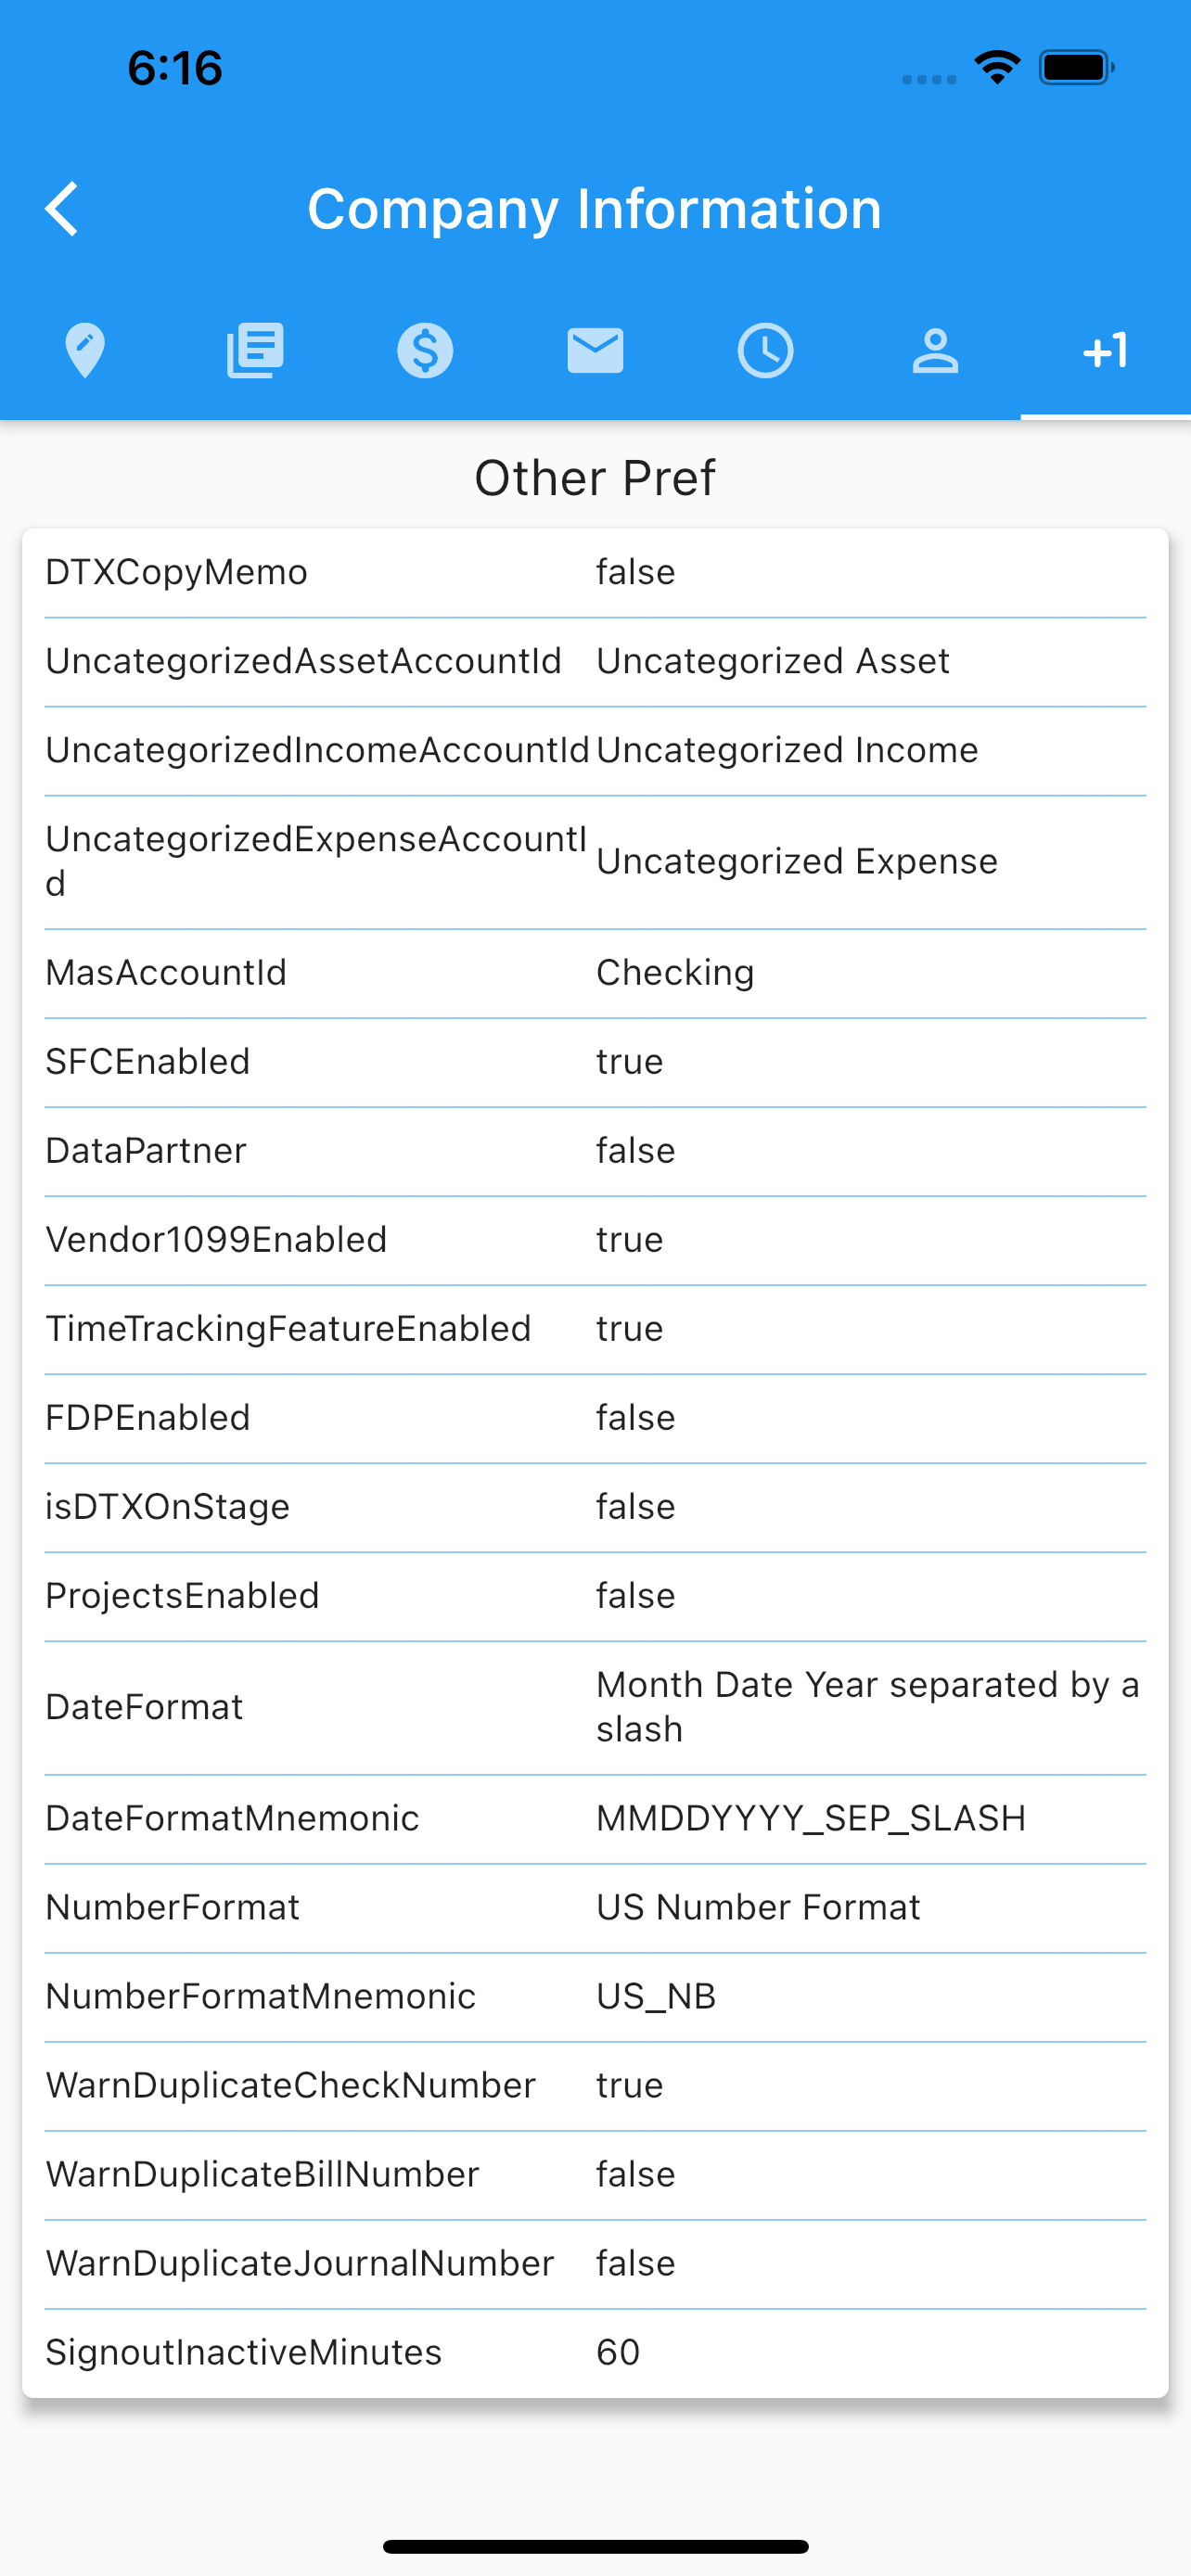Select the DateFormatMnemonic MMDDYYYY_SEP_SLASH value
1191x2576 pixels.
[x=810, y=1818]
